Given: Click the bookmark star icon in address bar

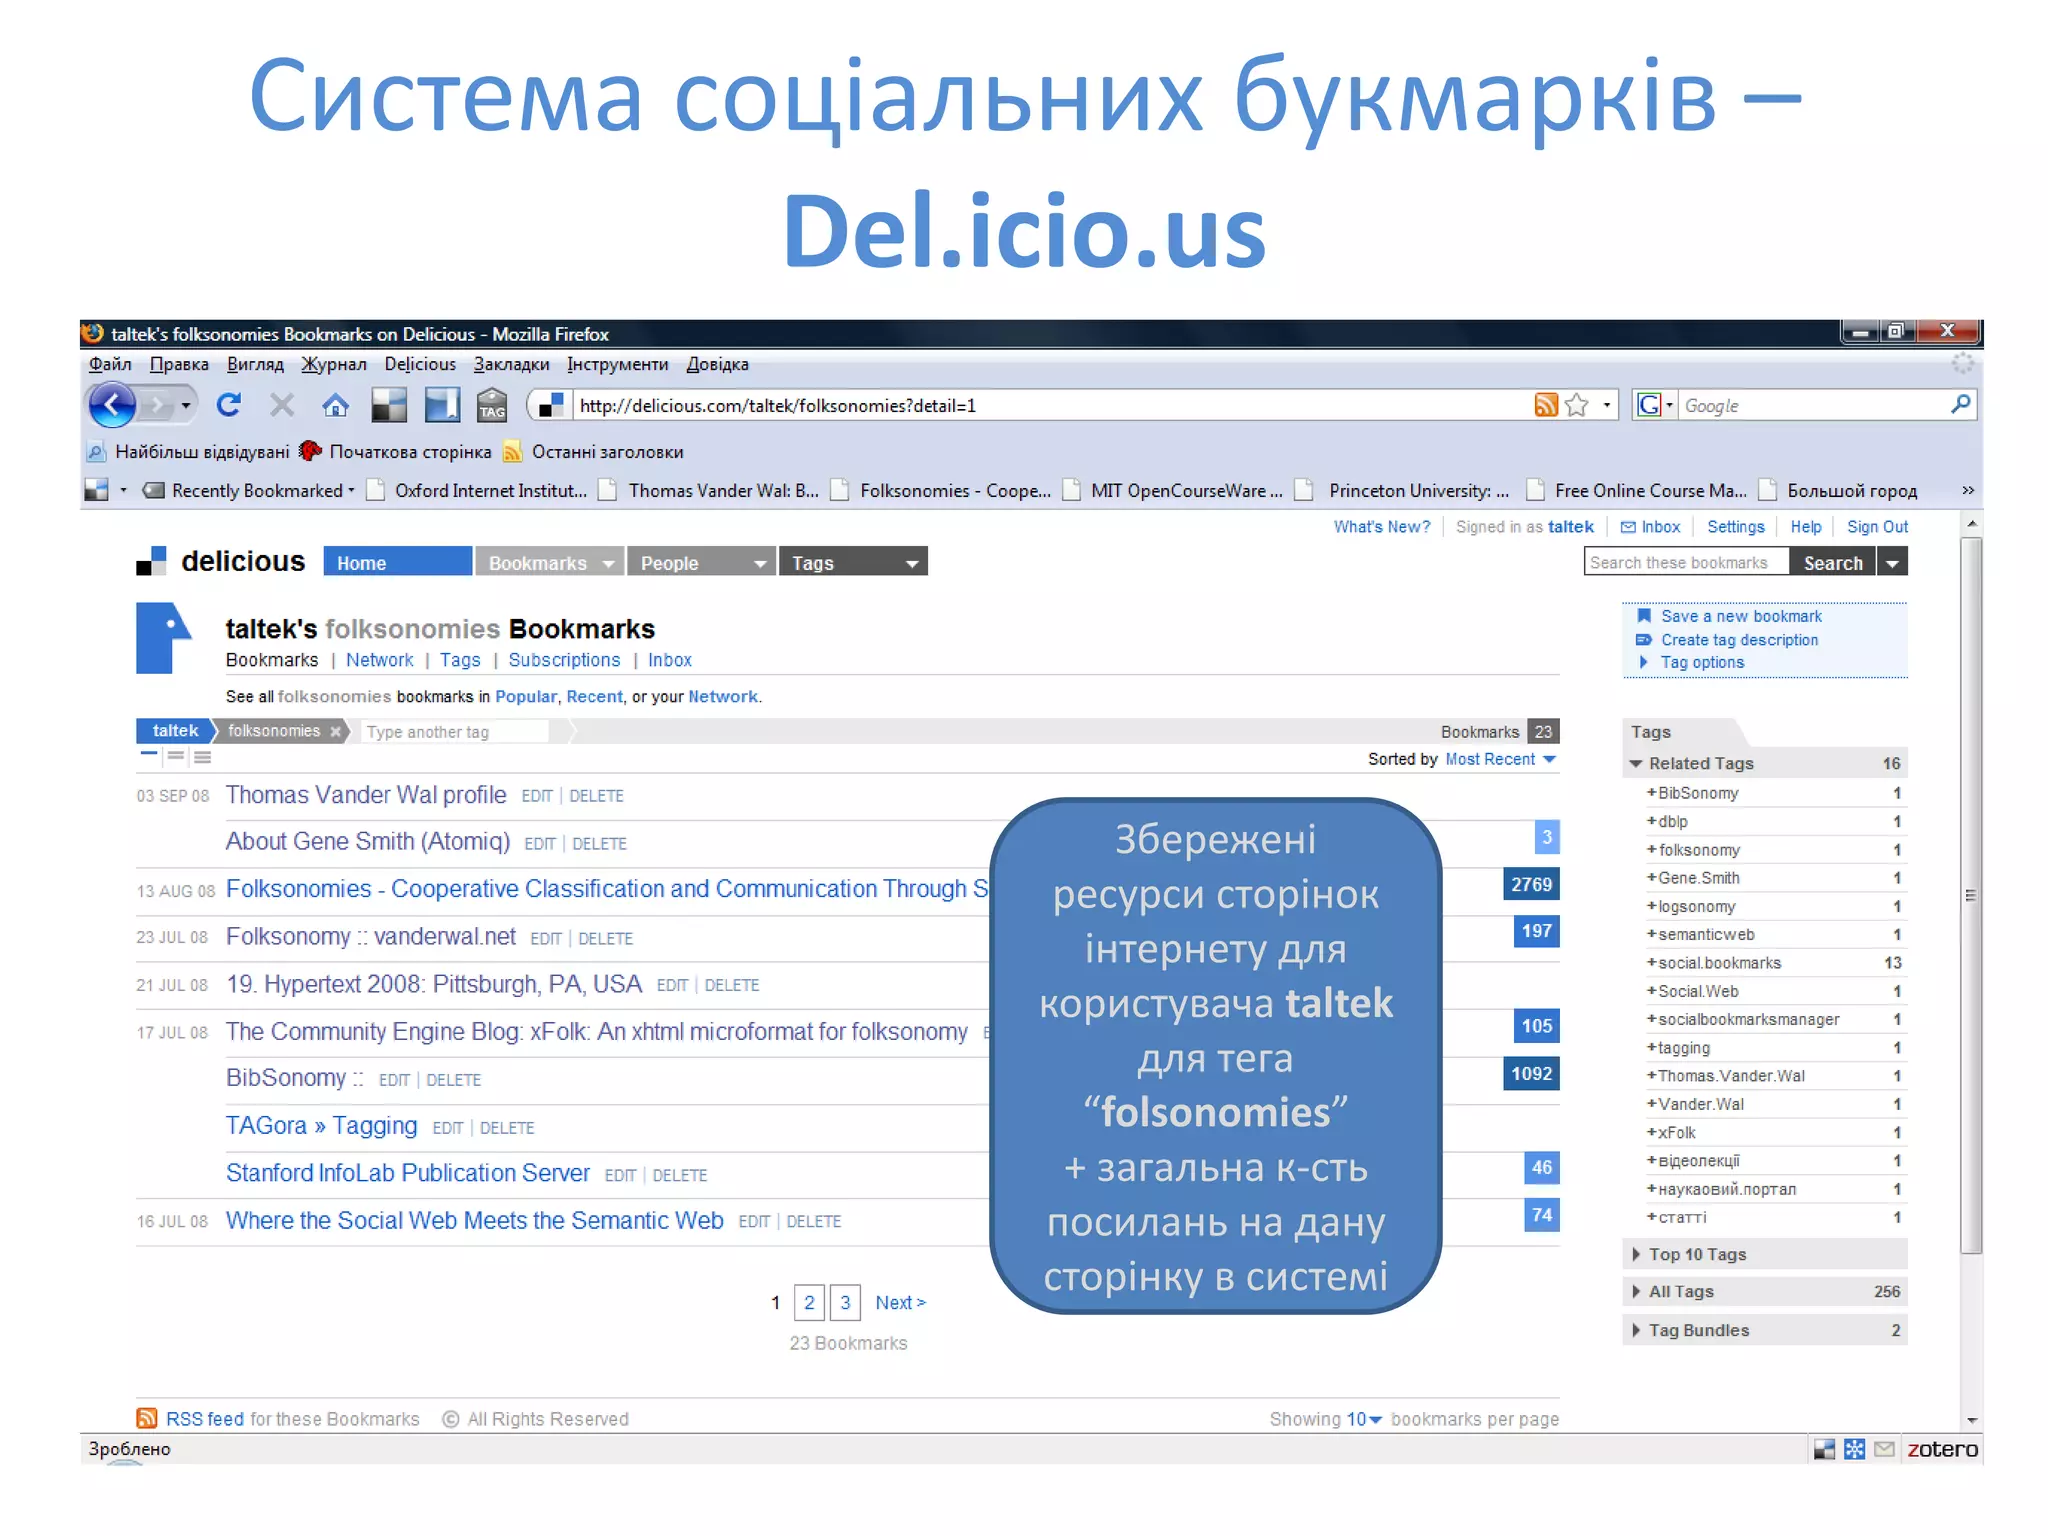Looking at the screenshot, I should pyautogui.click(x=1577, y=405).
